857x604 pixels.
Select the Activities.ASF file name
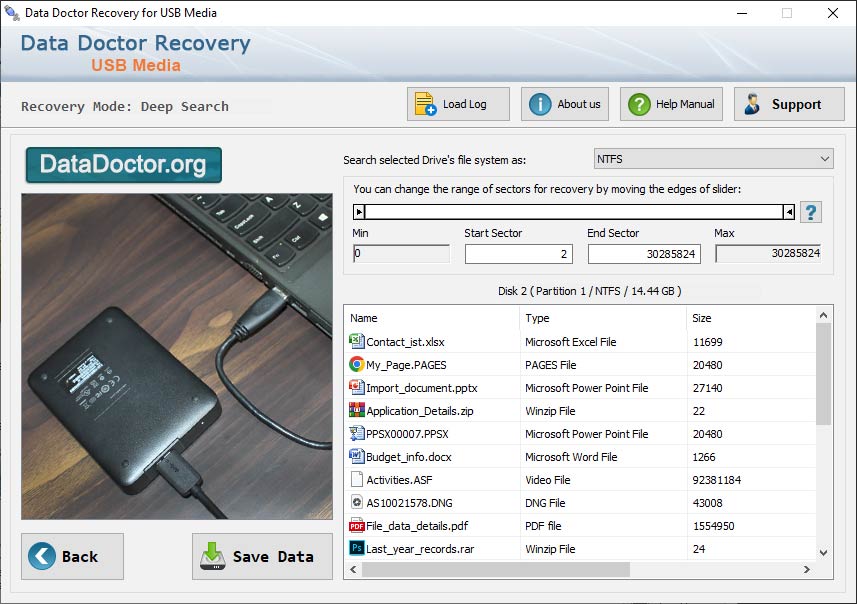pyautogui.click(x=399, y=480)
